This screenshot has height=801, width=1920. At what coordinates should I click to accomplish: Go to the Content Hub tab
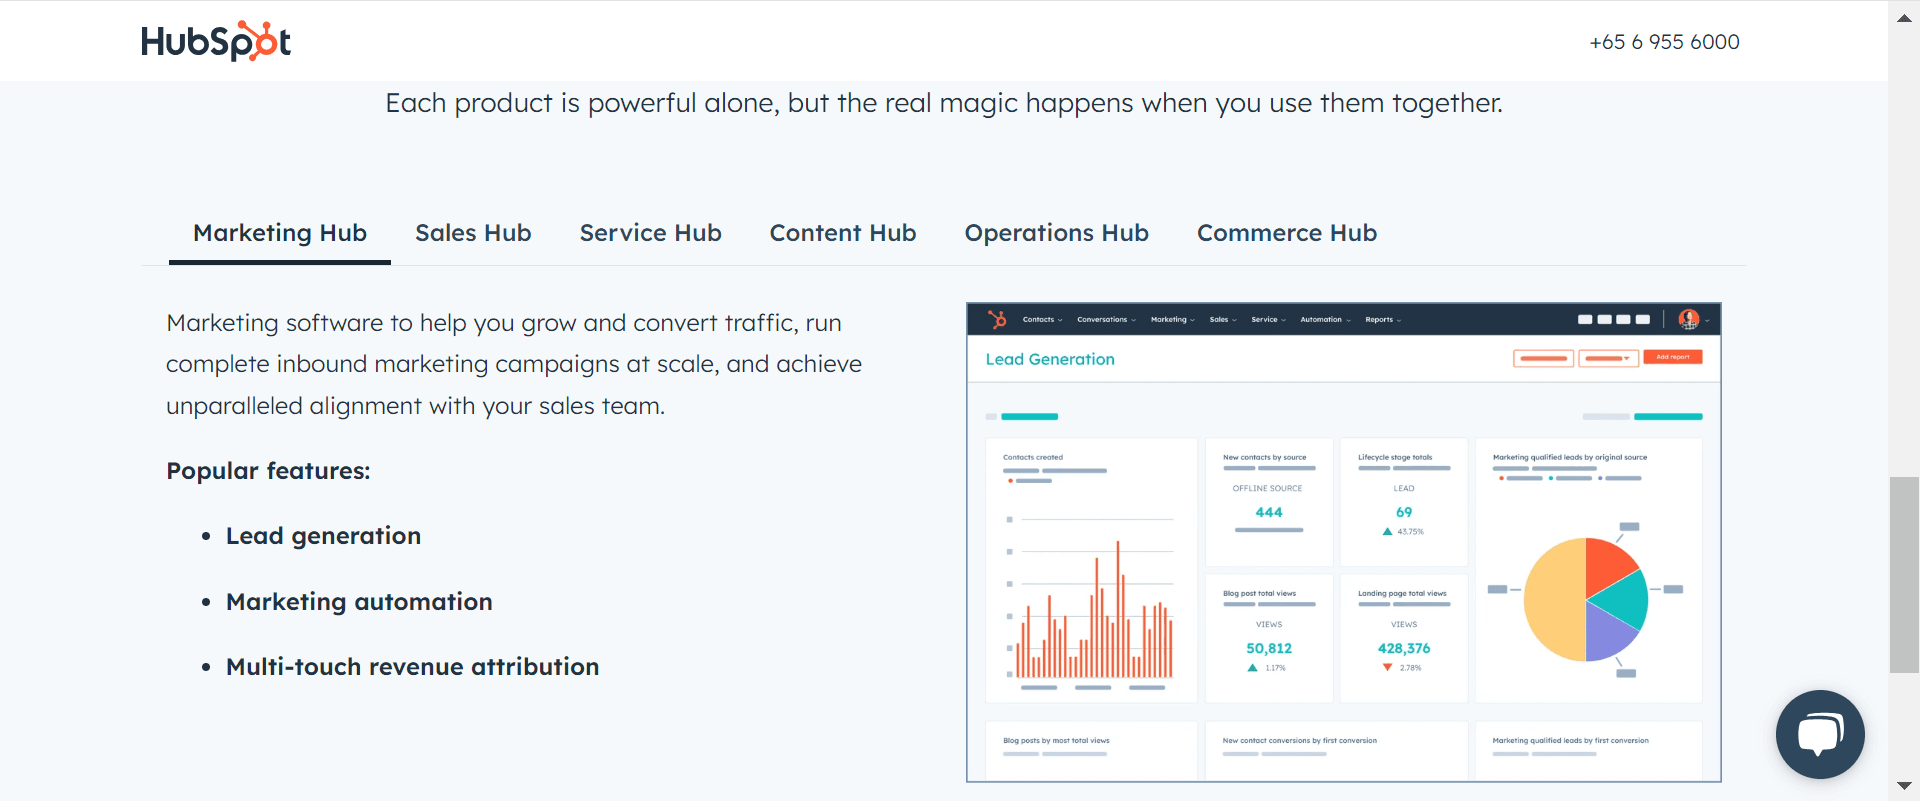point(843,233)
